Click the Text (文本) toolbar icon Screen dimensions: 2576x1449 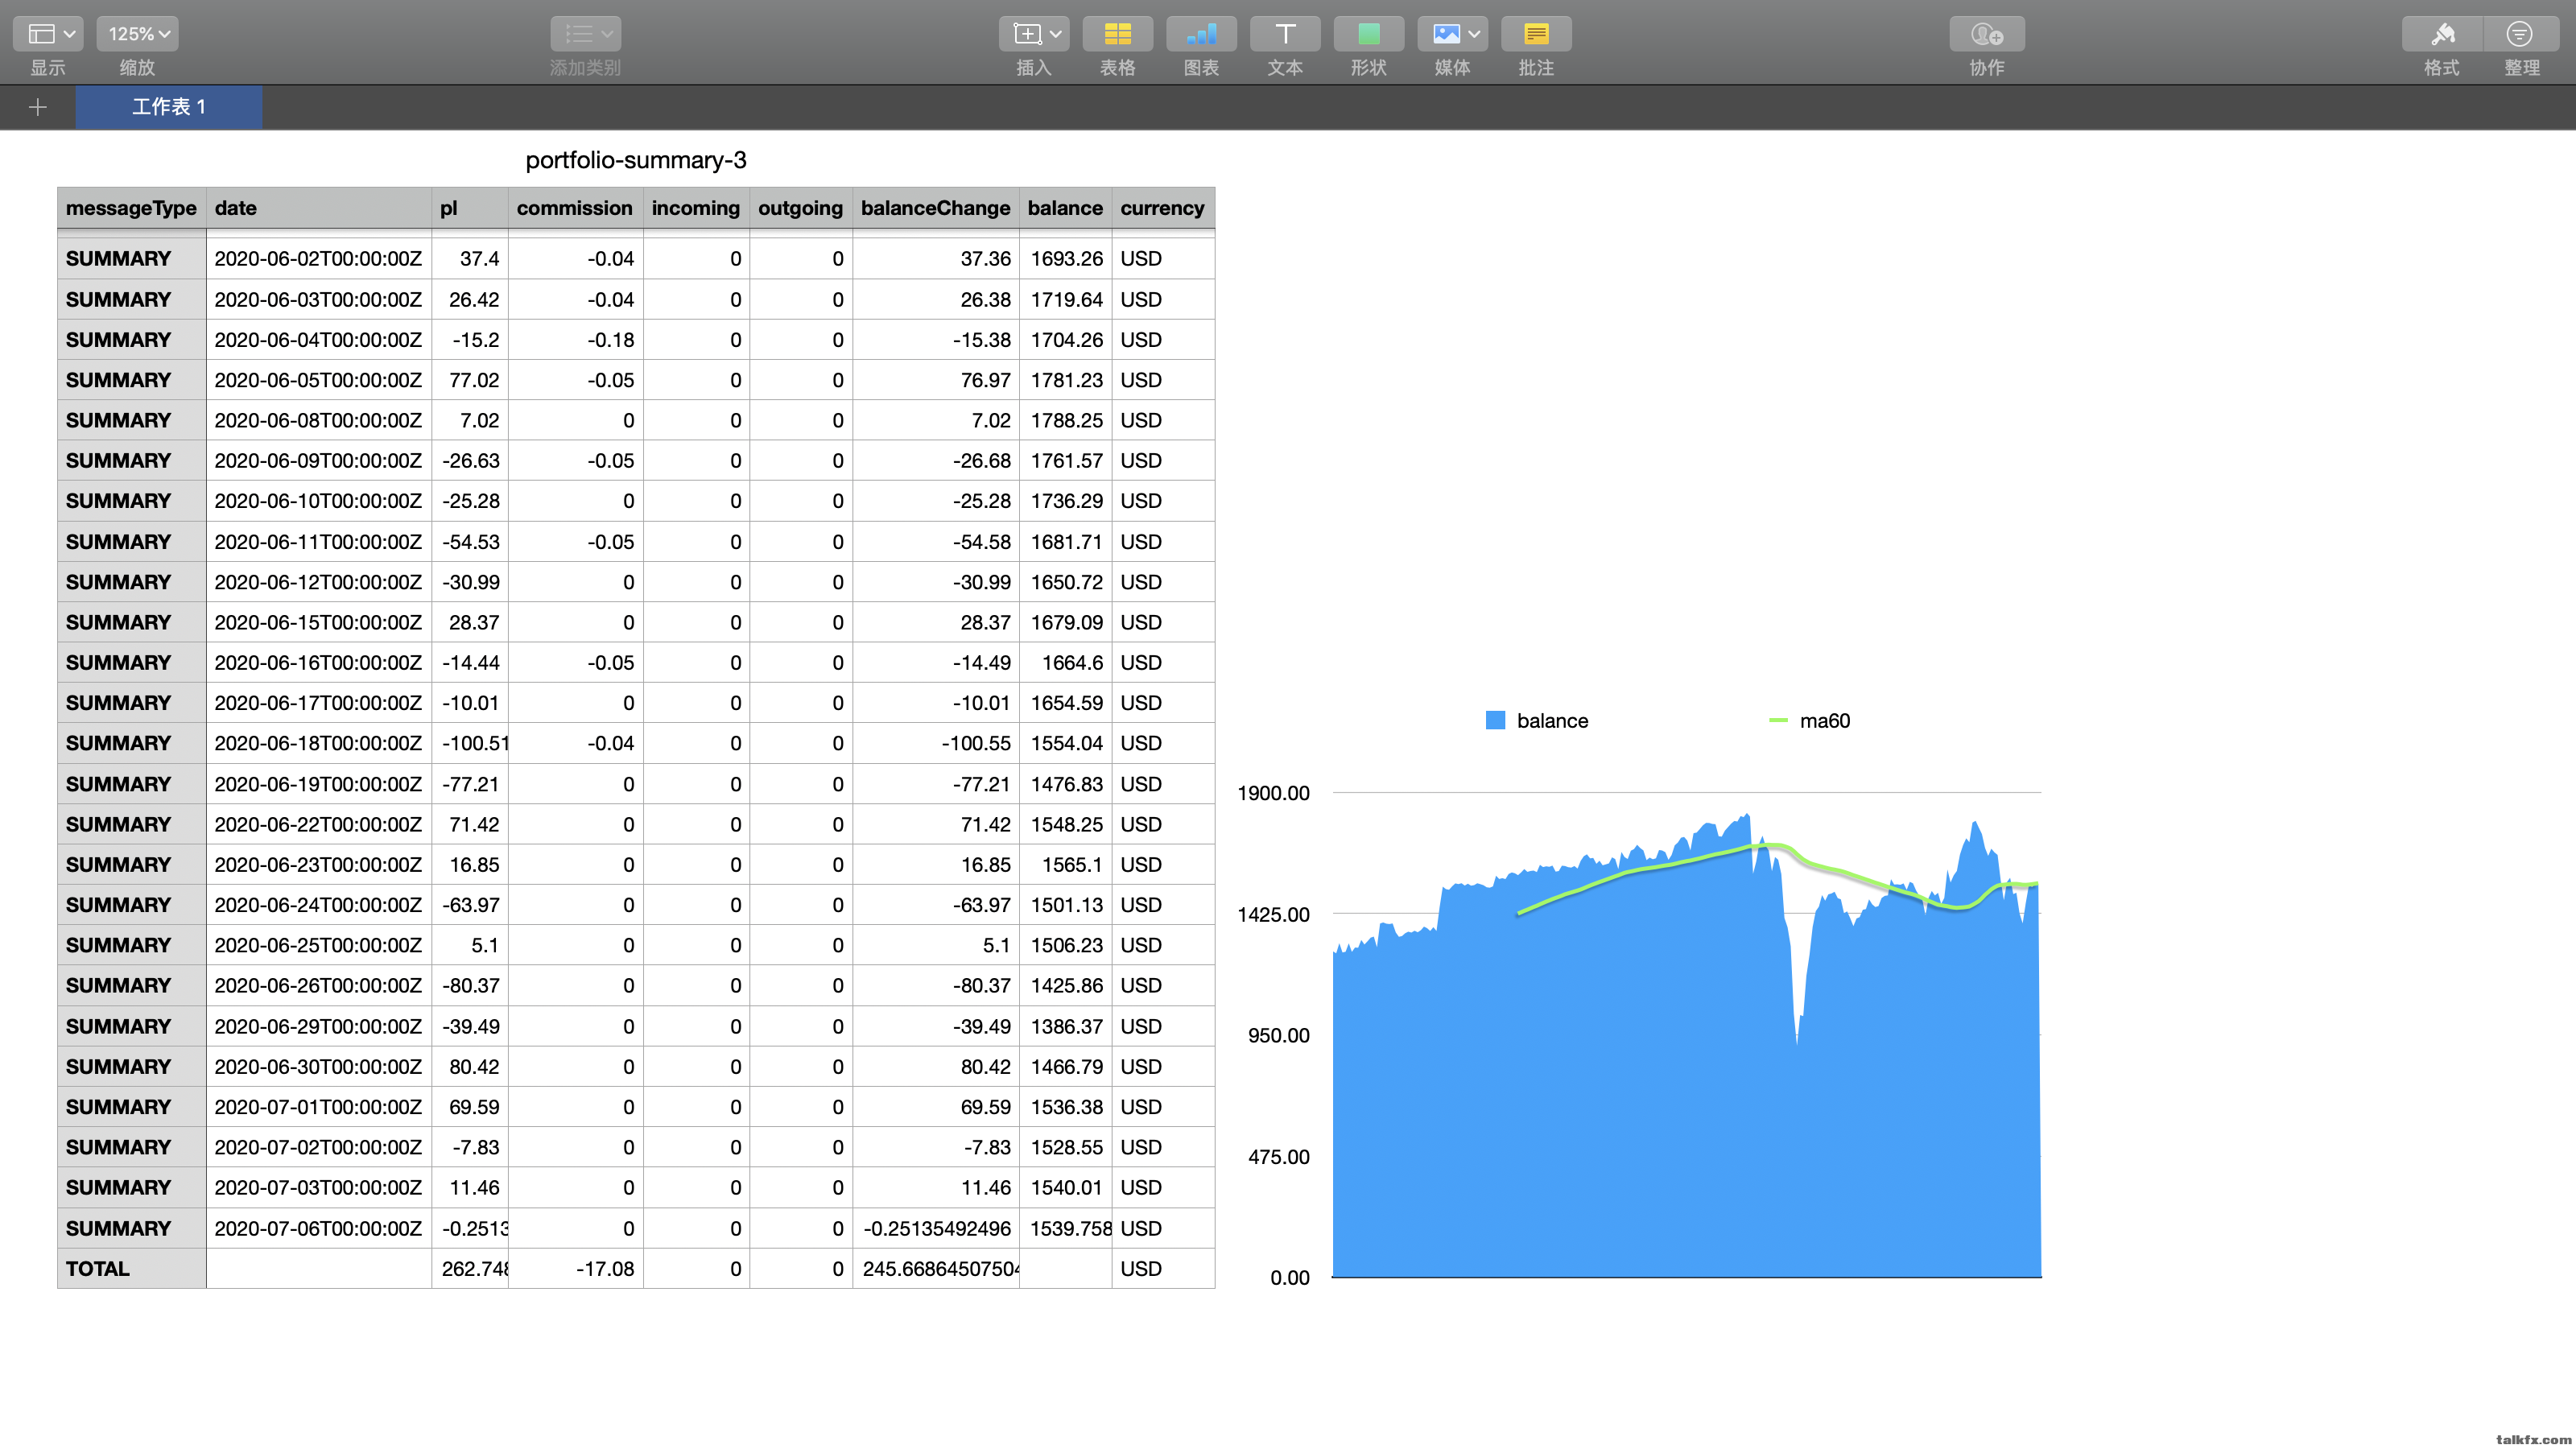pyautogui.click(x=1285, y=34)
